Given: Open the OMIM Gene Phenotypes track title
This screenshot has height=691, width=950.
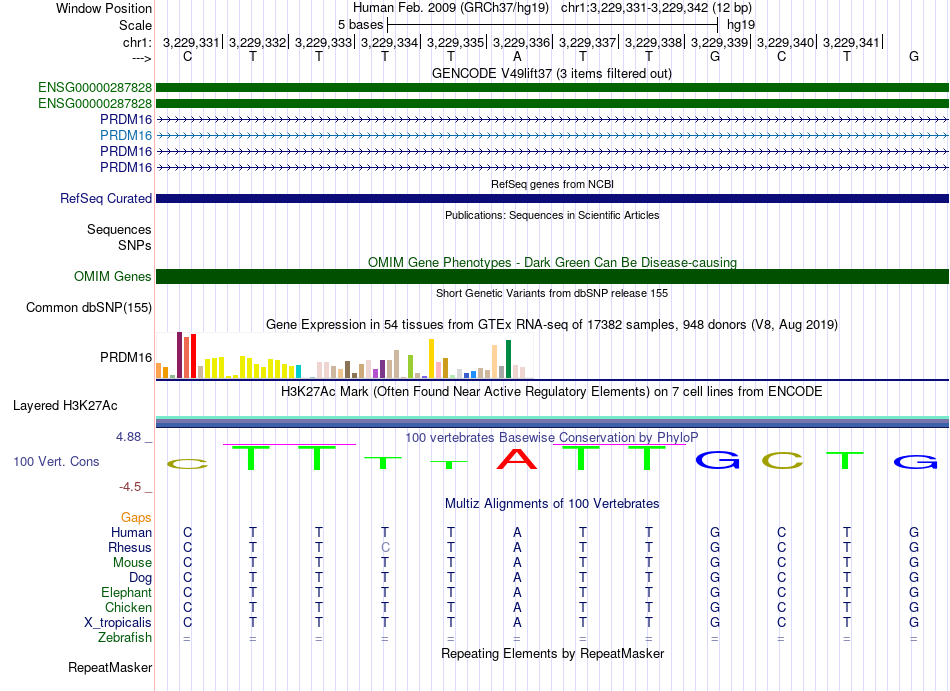Looking at the screenshot, I should click(552, 262).
